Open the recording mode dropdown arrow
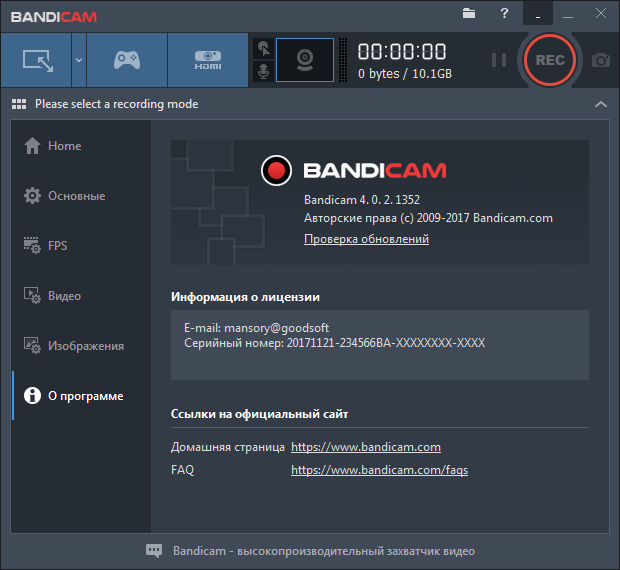 (78, 60)
